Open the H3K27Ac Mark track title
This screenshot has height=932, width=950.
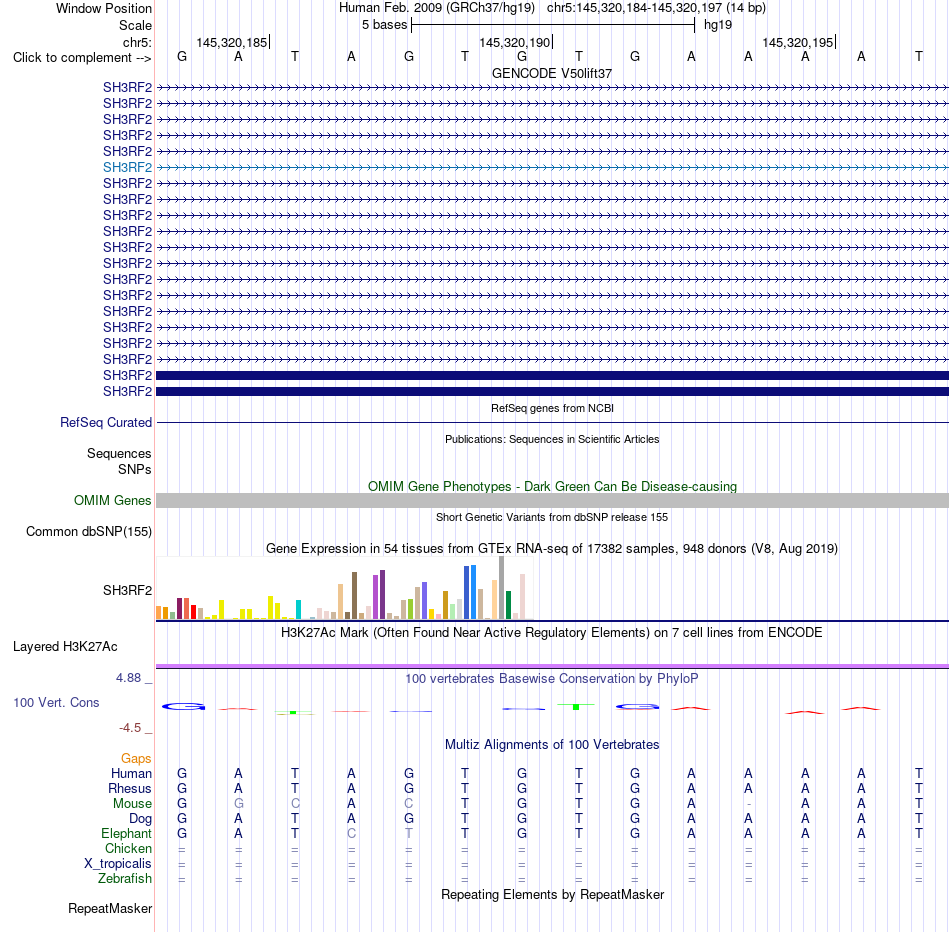(552, 633)
